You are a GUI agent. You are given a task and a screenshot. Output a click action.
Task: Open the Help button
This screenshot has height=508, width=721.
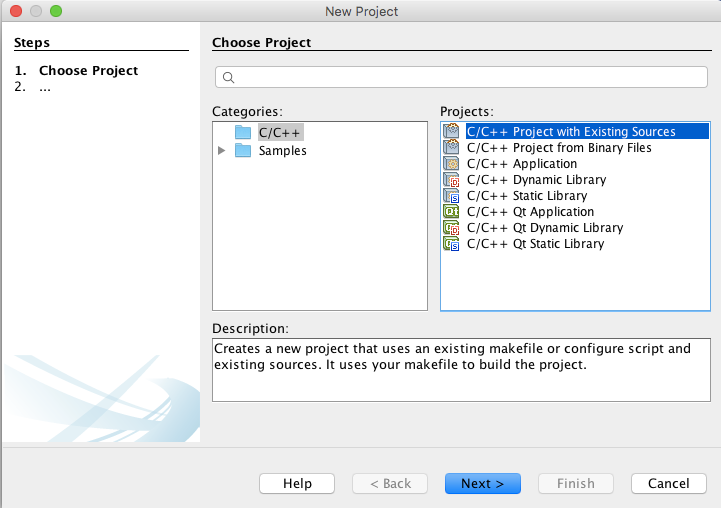[297, 484]
